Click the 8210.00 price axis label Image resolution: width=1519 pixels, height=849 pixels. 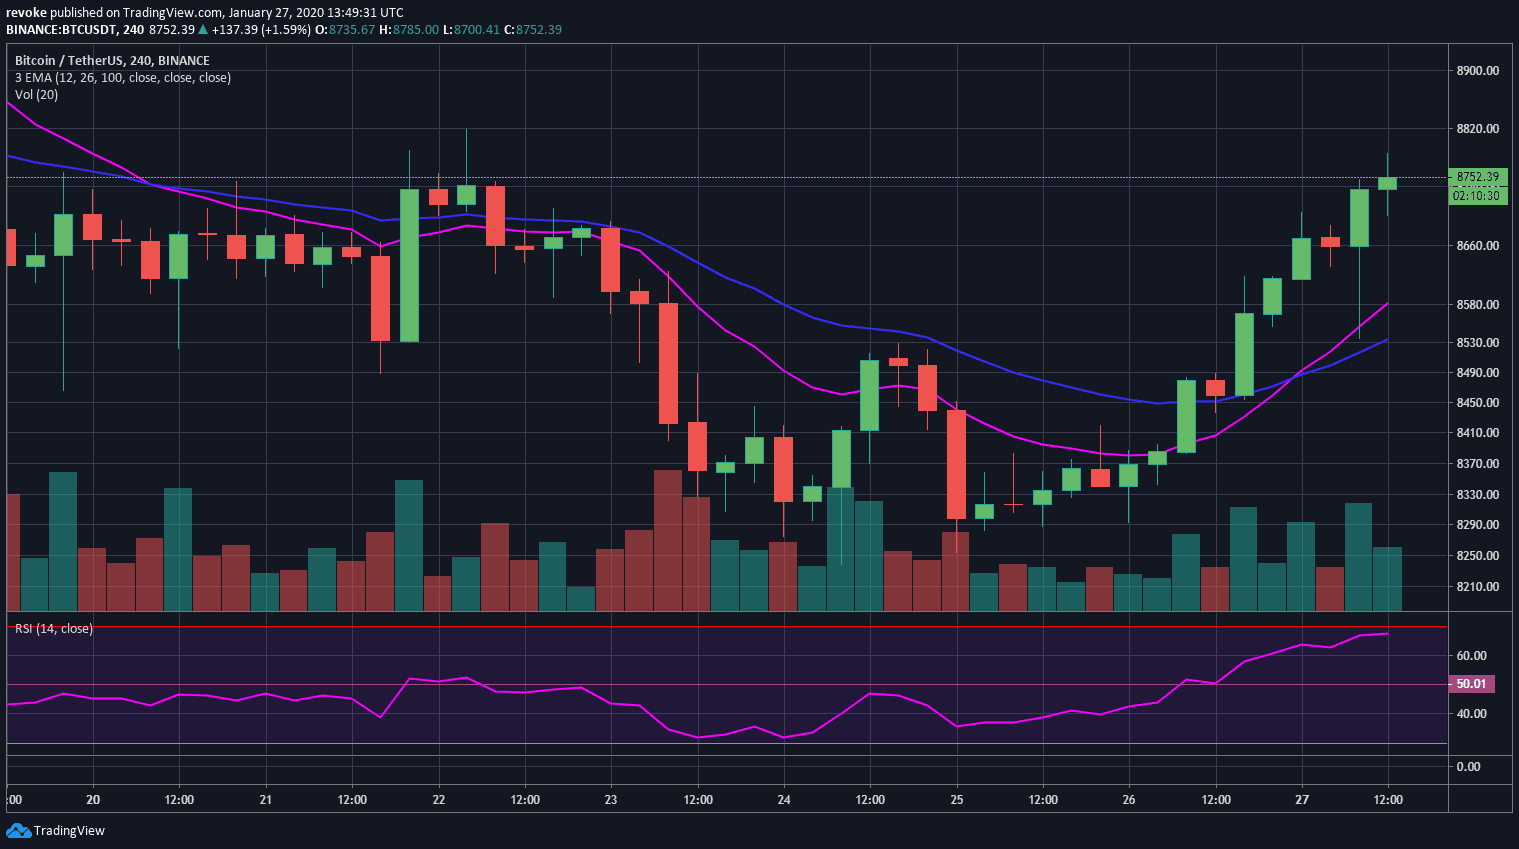1477,587
